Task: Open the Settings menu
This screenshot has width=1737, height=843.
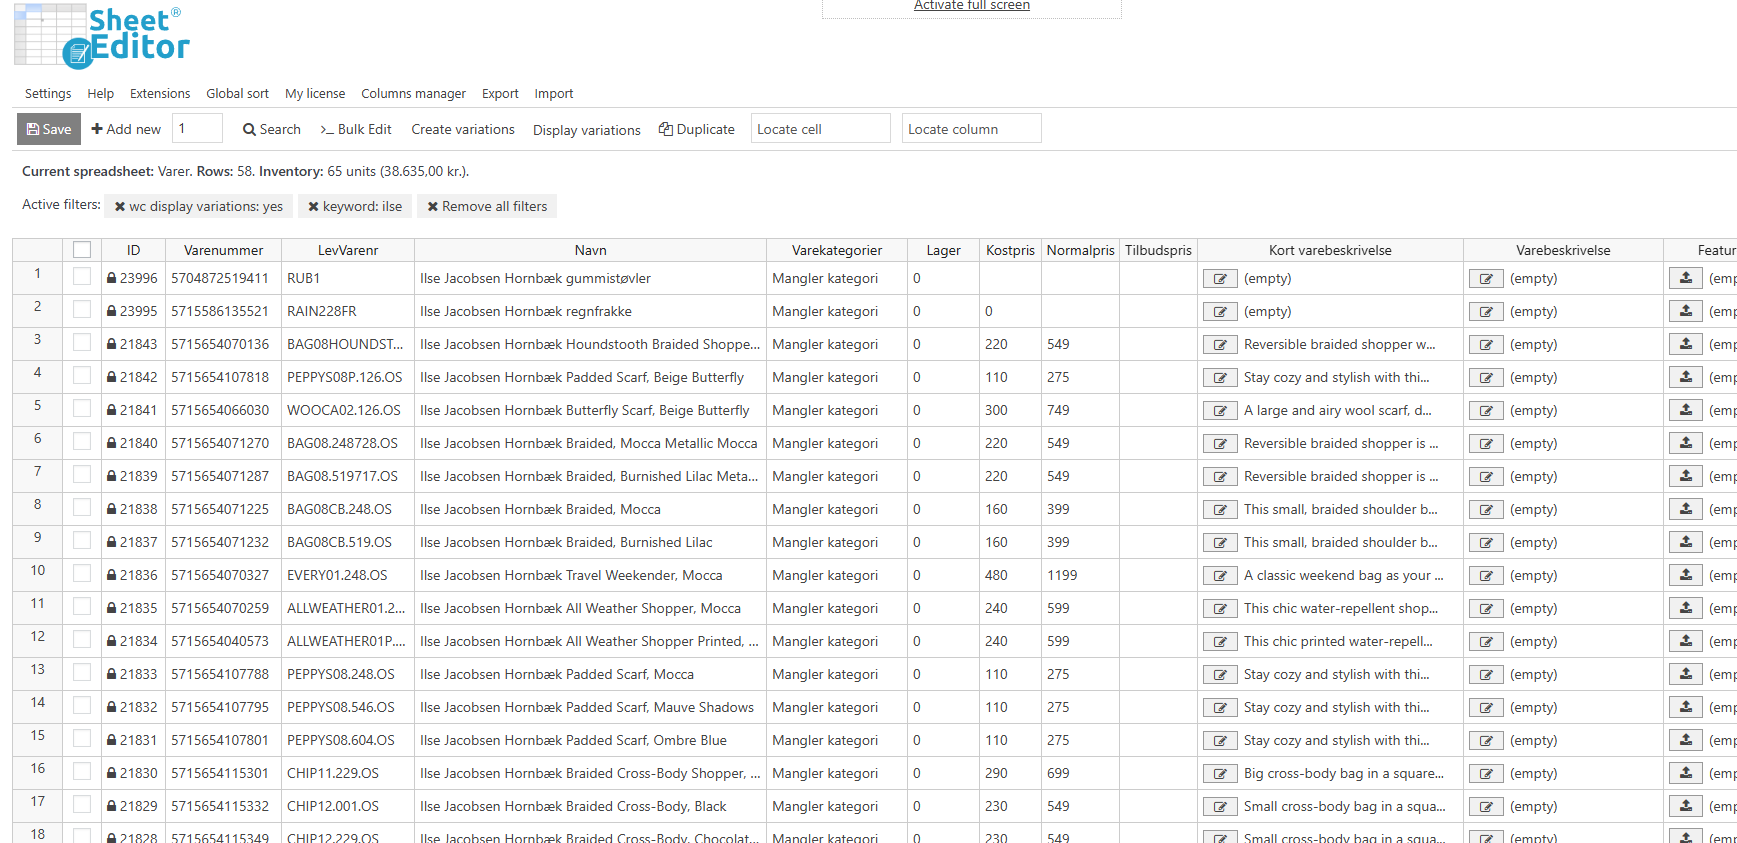Action: pyautogui.click(x=48, y=94)
